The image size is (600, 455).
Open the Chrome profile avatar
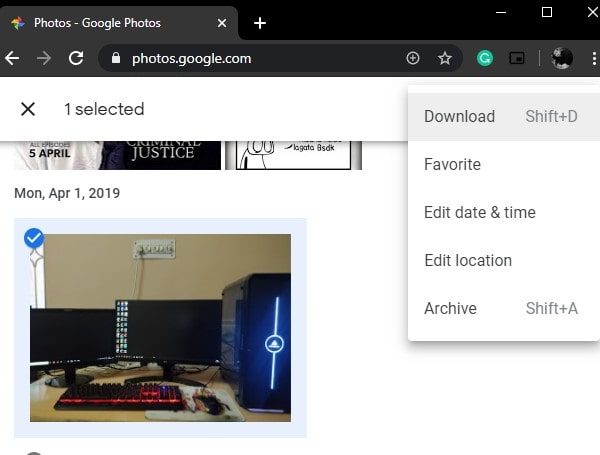pyautogui.click(x=562, y=58)
